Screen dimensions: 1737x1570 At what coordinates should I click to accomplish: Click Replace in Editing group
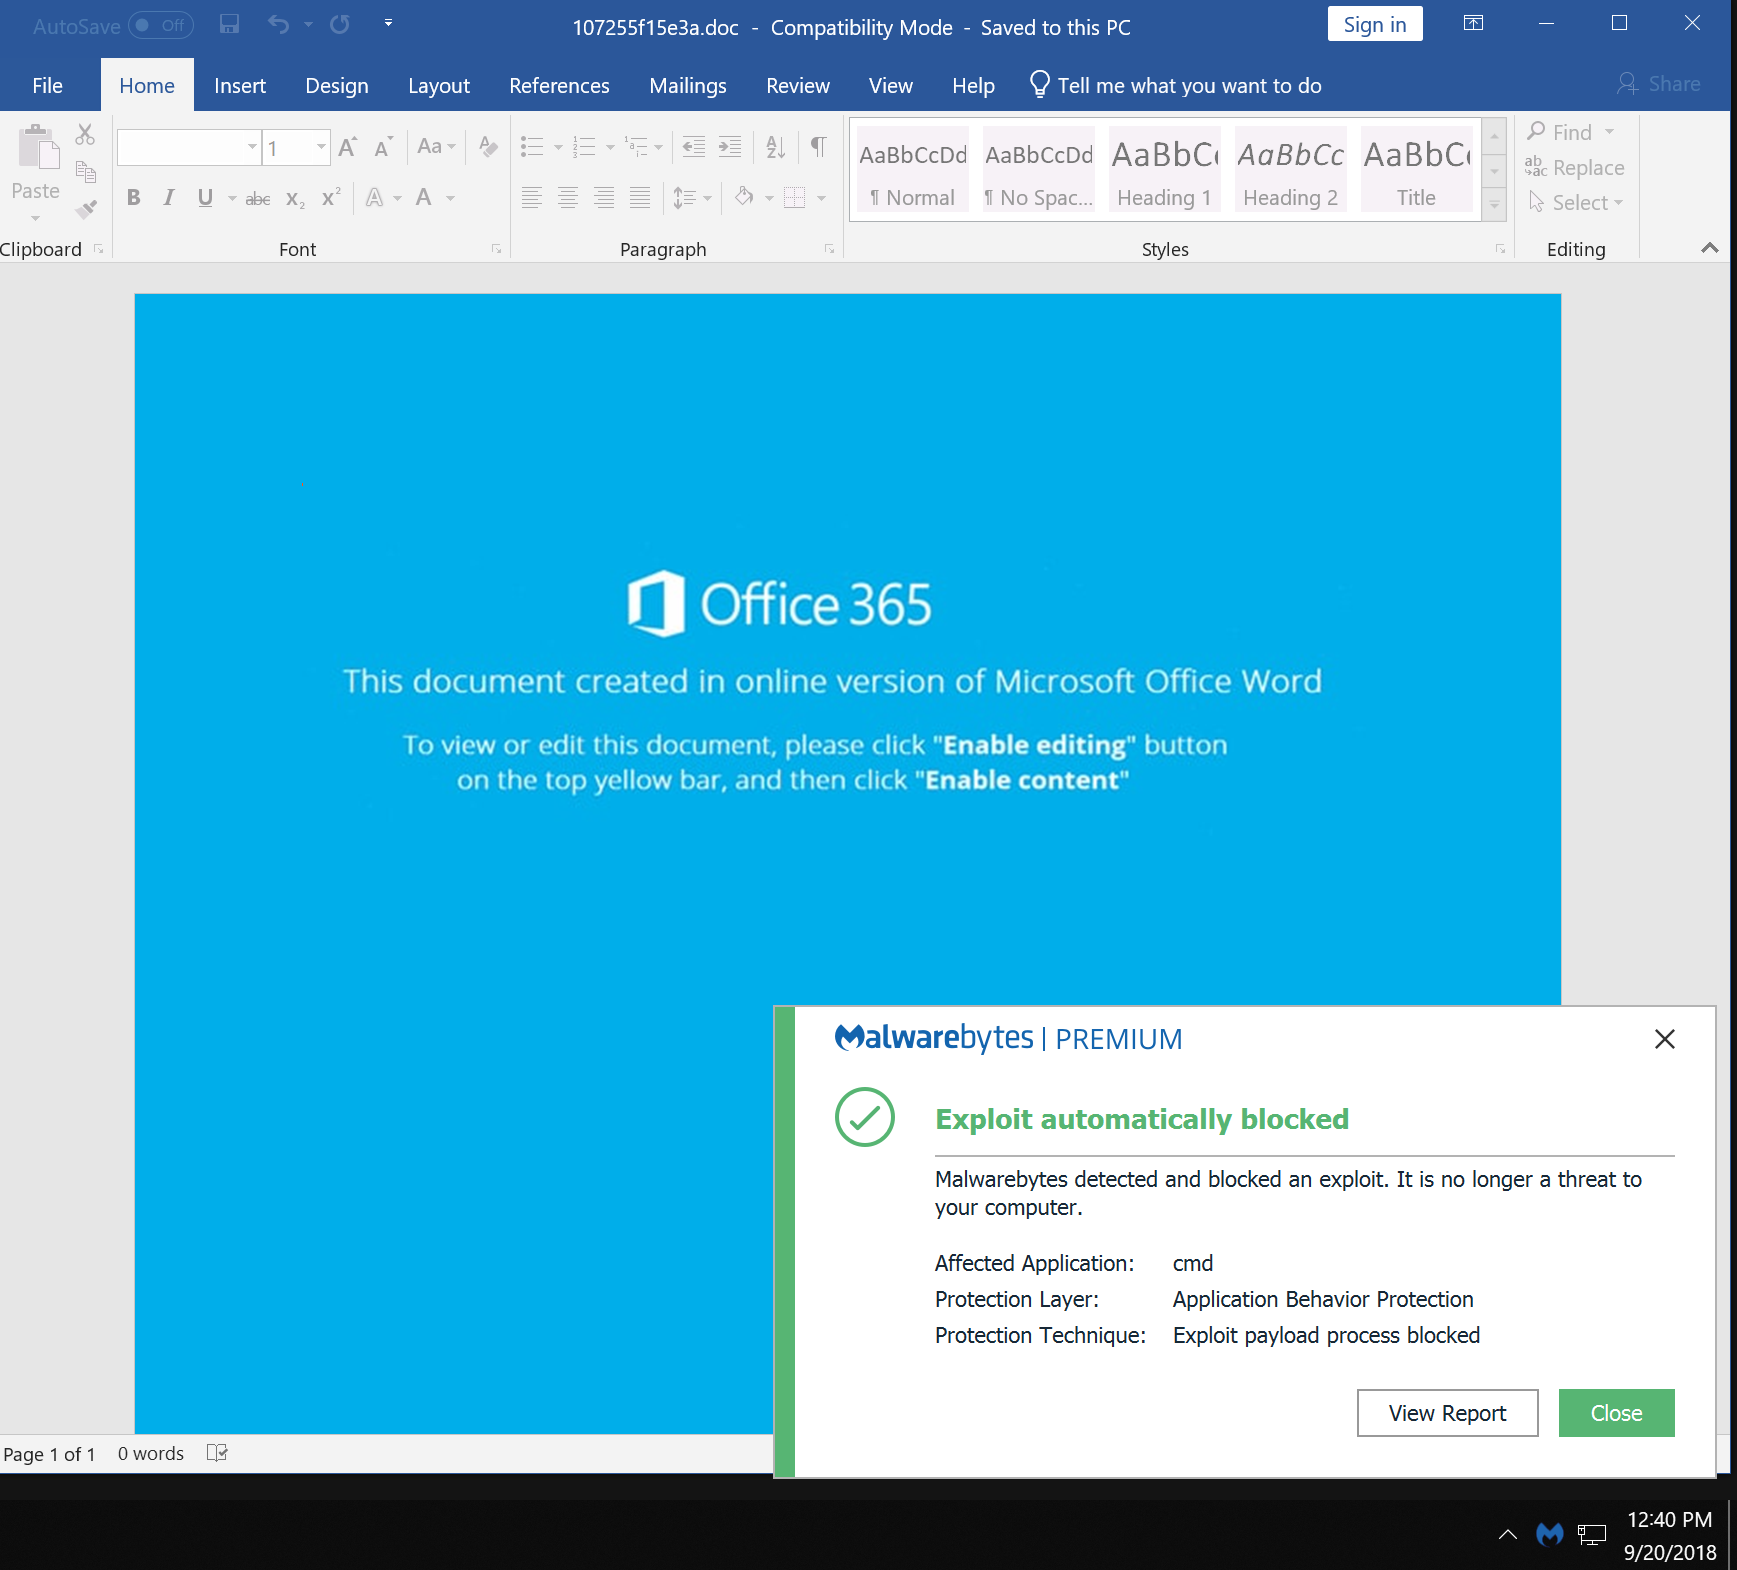coord(1575,168)
